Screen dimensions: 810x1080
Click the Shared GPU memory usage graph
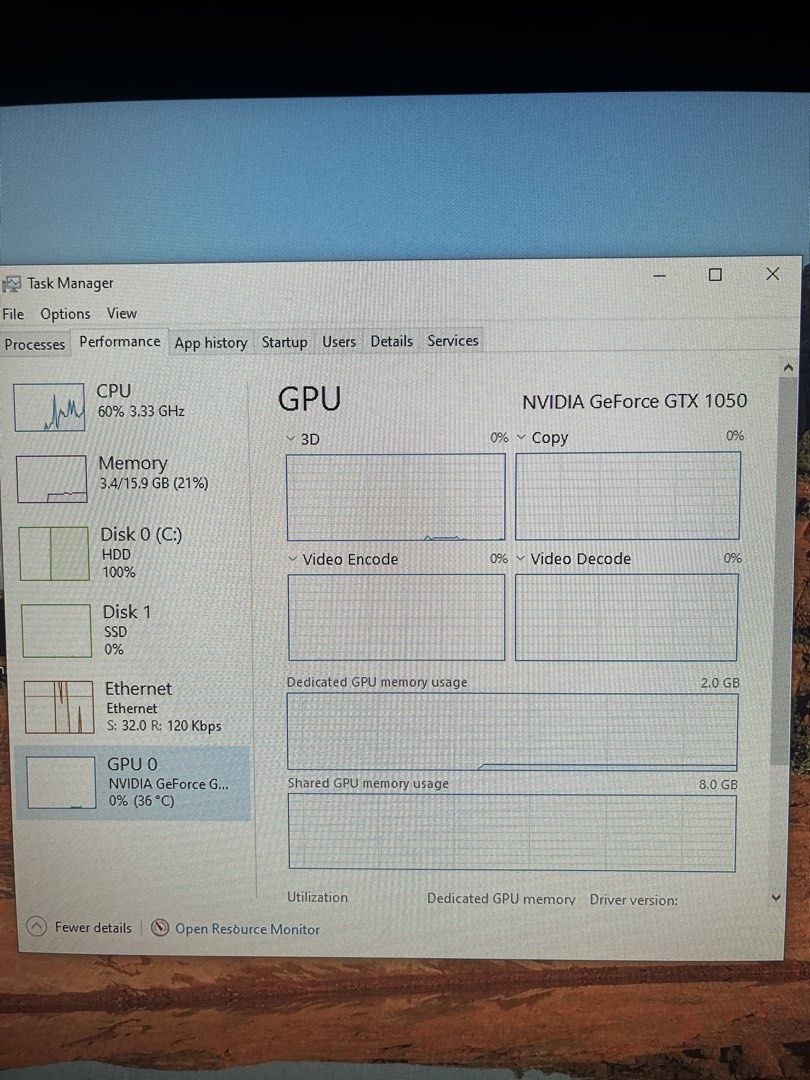(512, 833)
